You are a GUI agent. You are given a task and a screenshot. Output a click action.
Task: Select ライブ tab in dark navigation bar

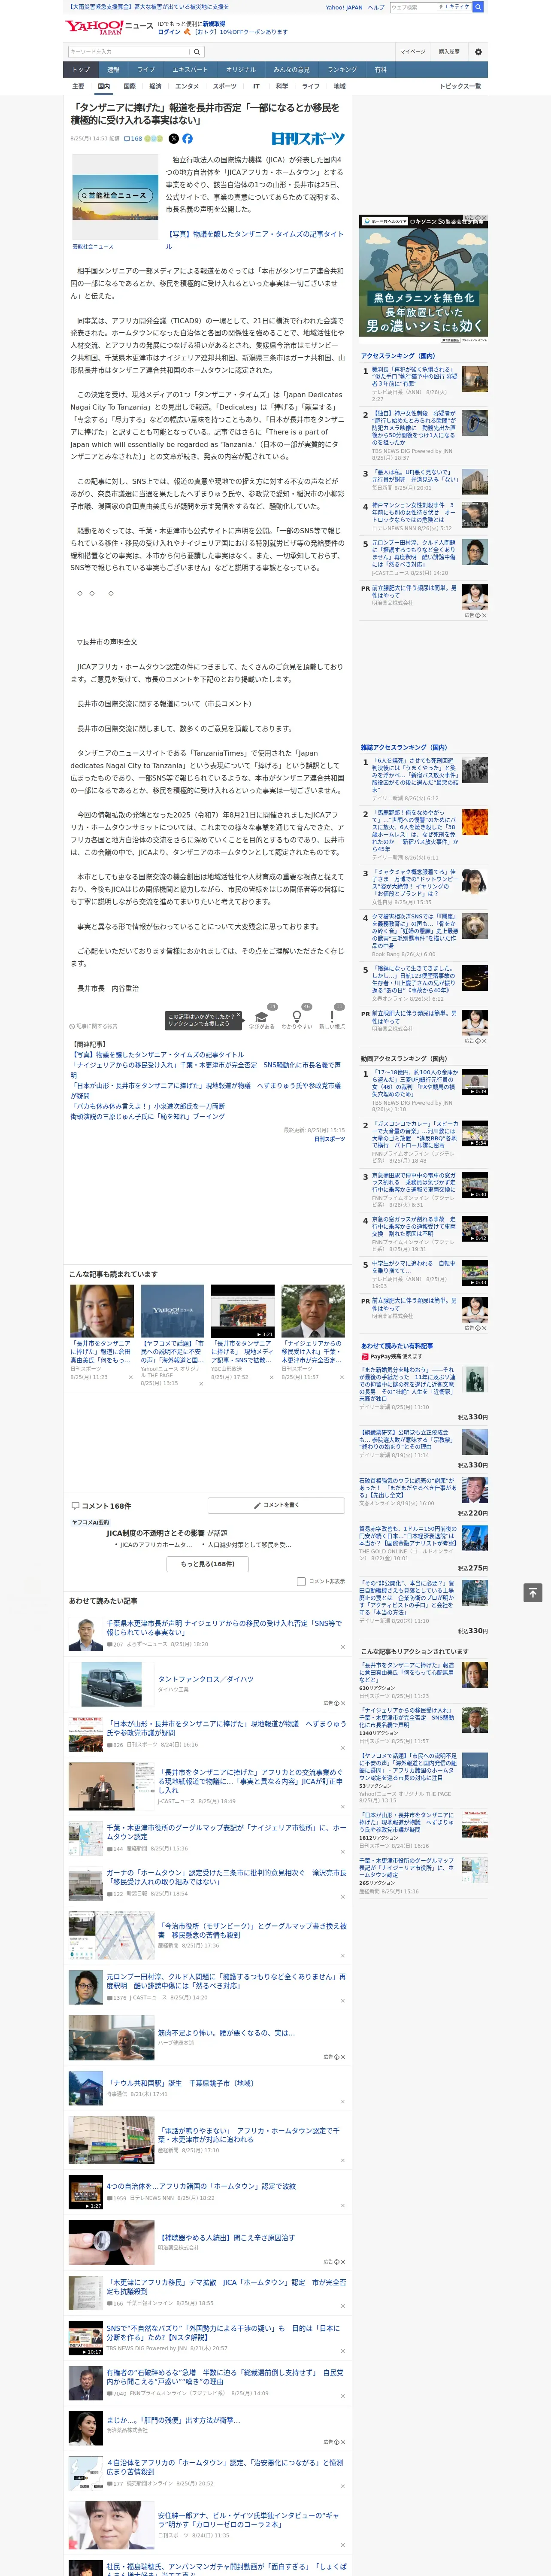146,70
